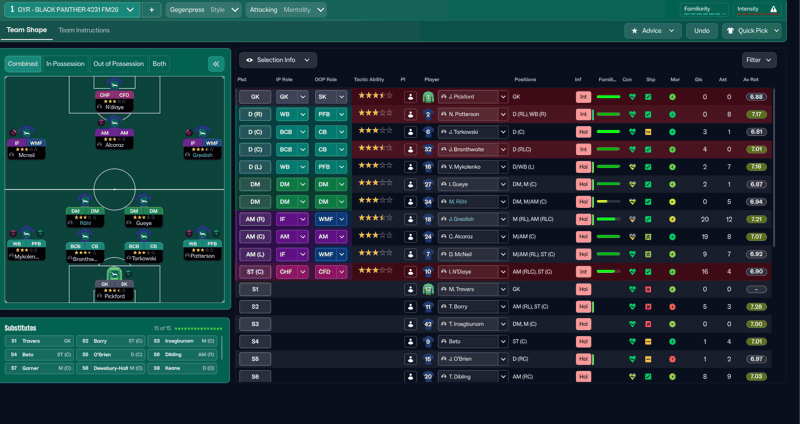
Task: Open the GYR - Black Panther 4231 tactic dropdown
Action: point(70,10)
